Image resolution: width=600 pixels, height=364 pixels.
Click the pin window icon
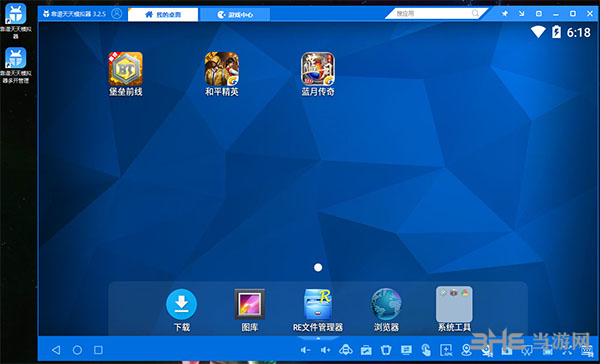[x=505, y=13]
